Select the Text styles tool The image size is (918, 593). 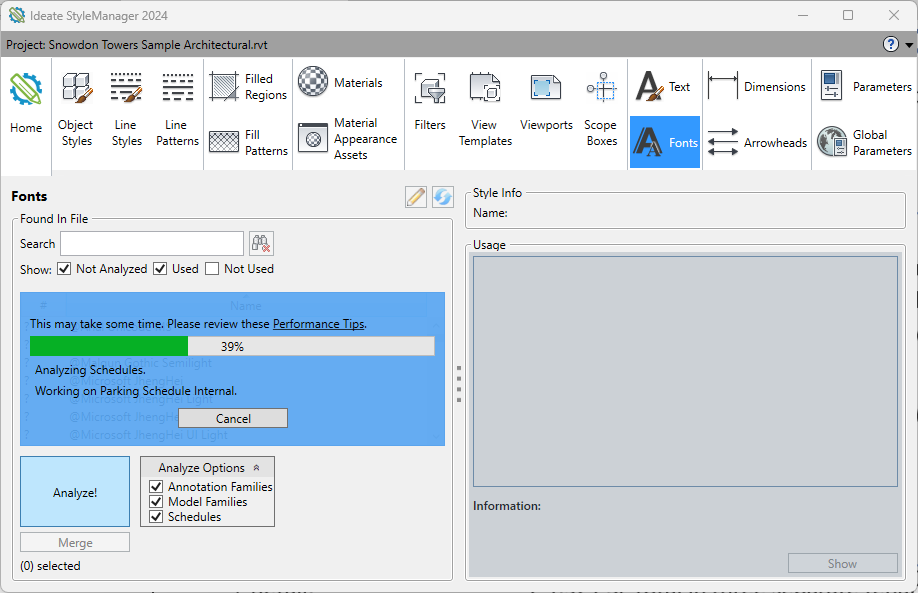[664, 87]
